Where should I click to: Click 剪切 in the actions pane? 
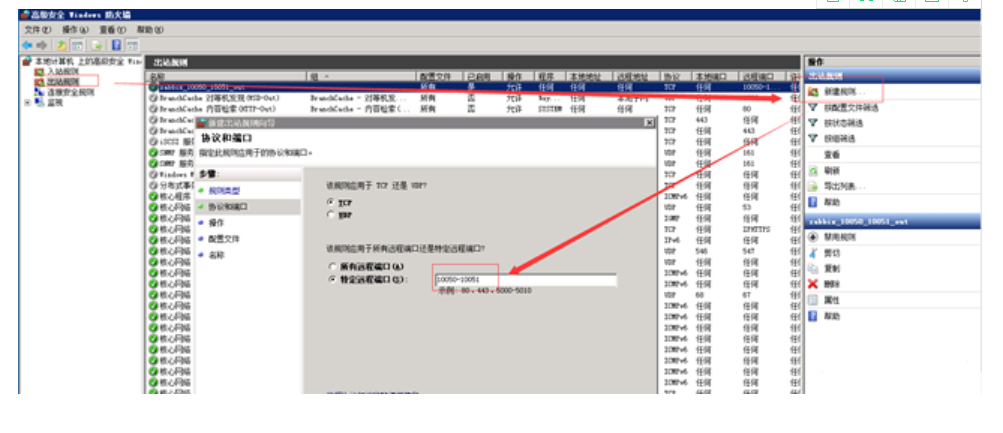(832, 253)
